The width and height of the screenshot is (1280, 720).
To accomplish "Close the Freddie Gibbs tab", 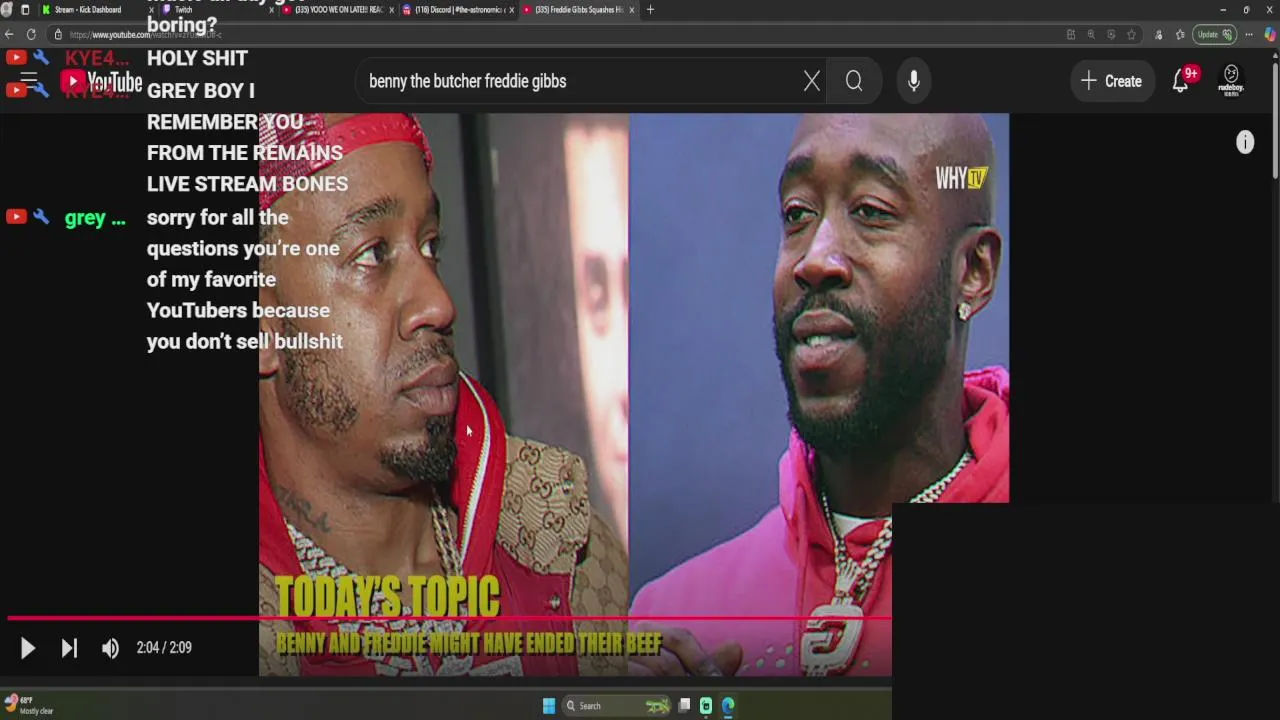I will tap(632, 10).
